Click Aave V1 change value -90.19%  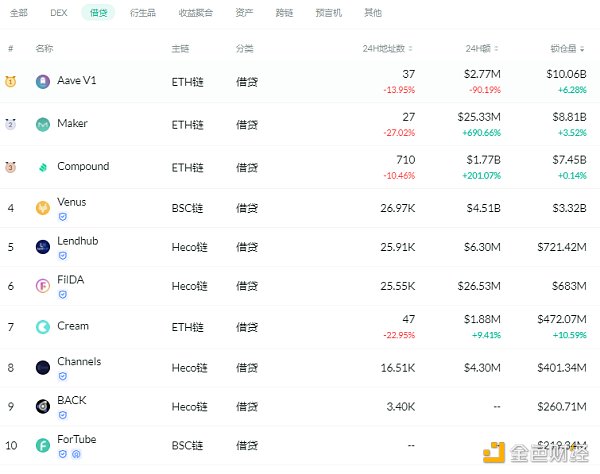click(x=485, y=90)
